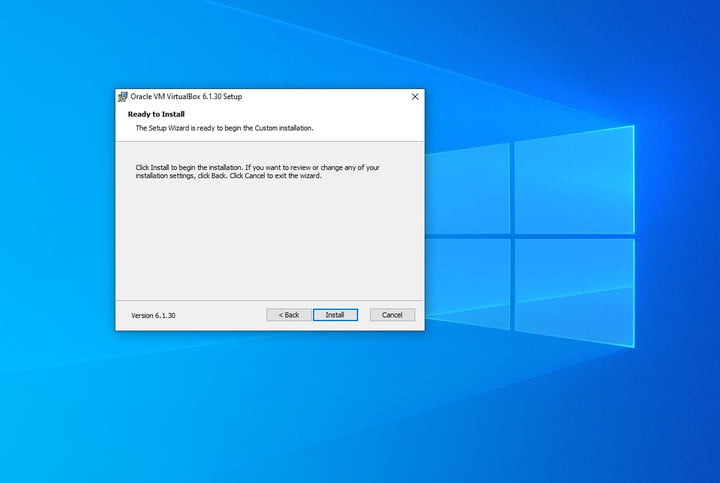Viewport: 720px width, 483px height.
Task: Click the Ready to Install heading
Action: (x=156, y=114)
